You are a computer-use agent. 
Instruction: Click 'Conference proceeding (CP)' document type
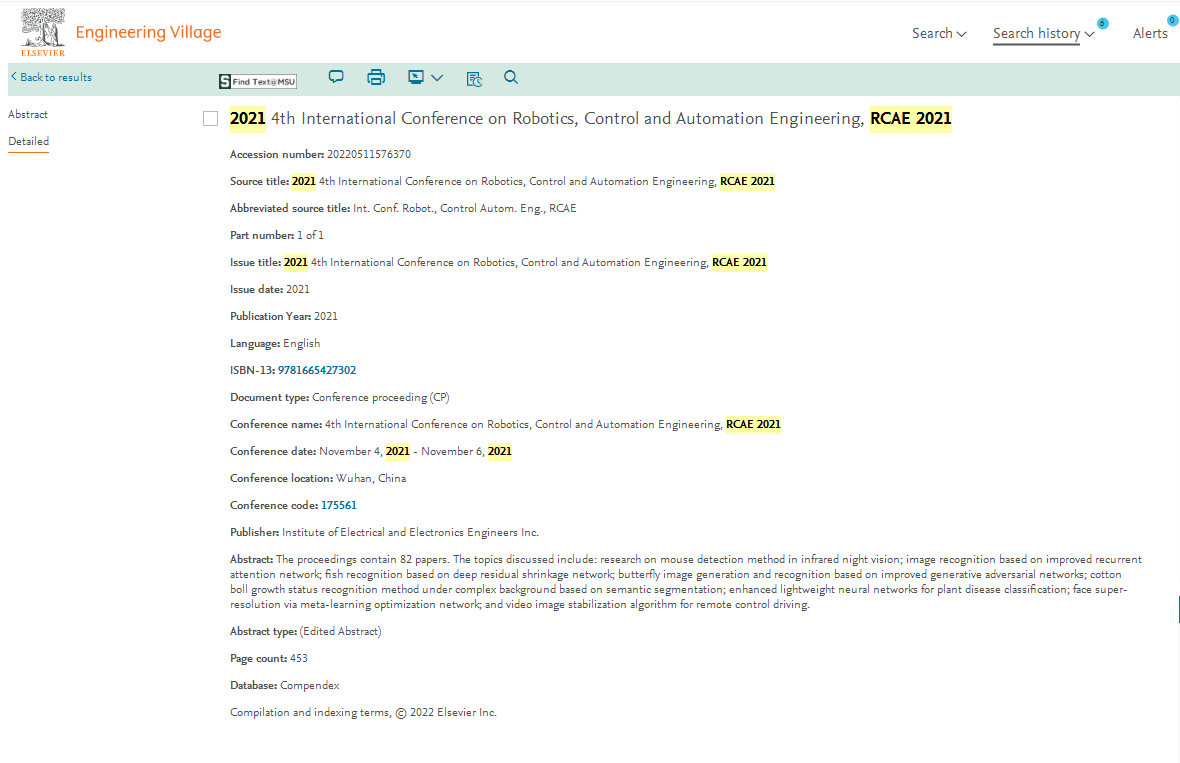(x=381, y=397)
